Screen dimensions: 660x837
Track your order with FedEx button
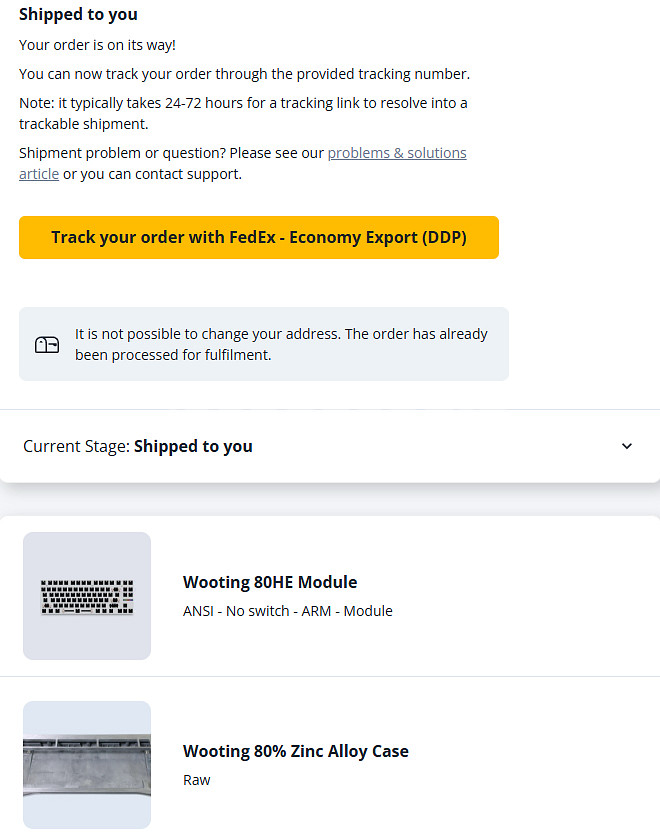258,238
